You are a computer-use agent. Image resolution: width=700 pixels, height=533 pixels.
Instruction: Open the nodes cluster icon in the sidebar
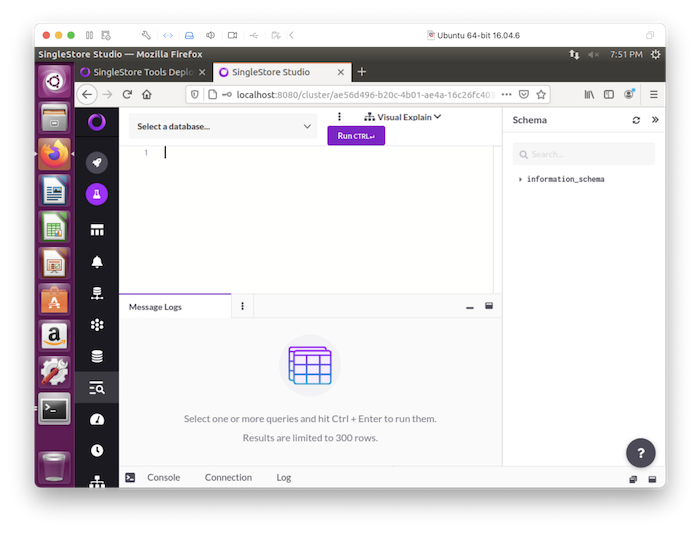coord(97,325)
